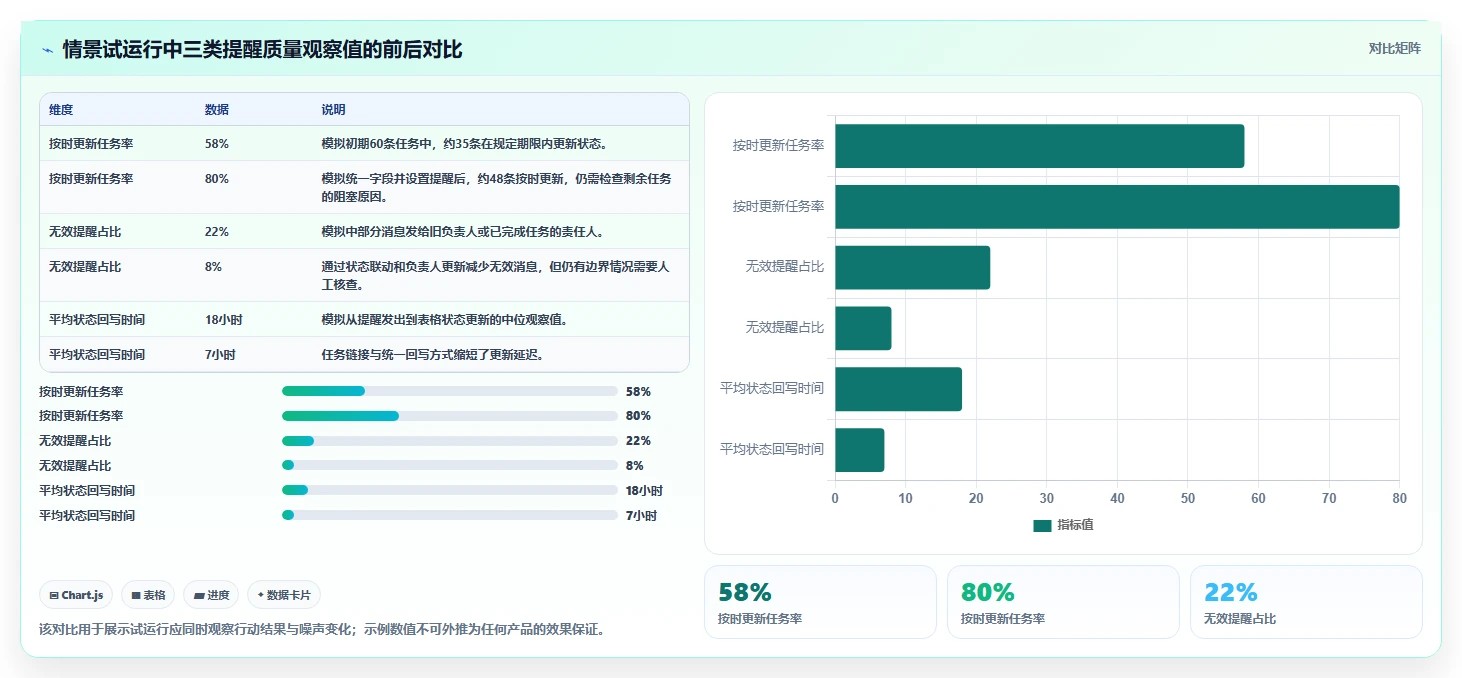Click the Chart.js tag chip
This screenshot has width=1462, height=678.
77,595
